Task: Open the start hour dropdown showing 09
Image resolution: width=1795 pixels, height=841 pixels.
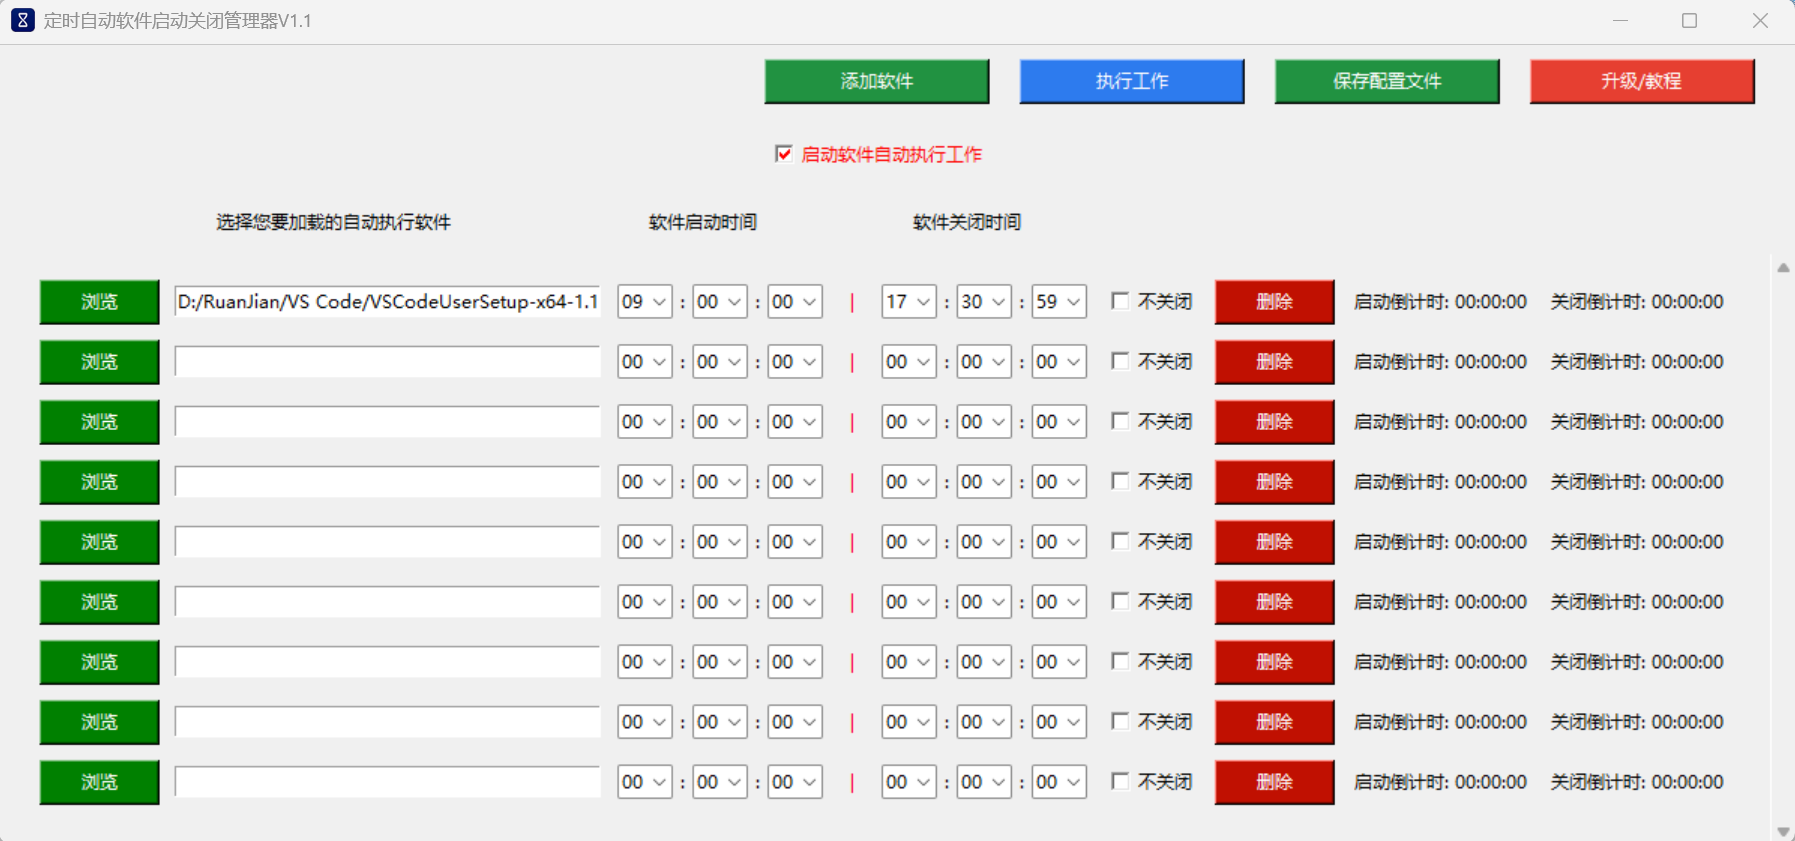Action: point(644,302)
